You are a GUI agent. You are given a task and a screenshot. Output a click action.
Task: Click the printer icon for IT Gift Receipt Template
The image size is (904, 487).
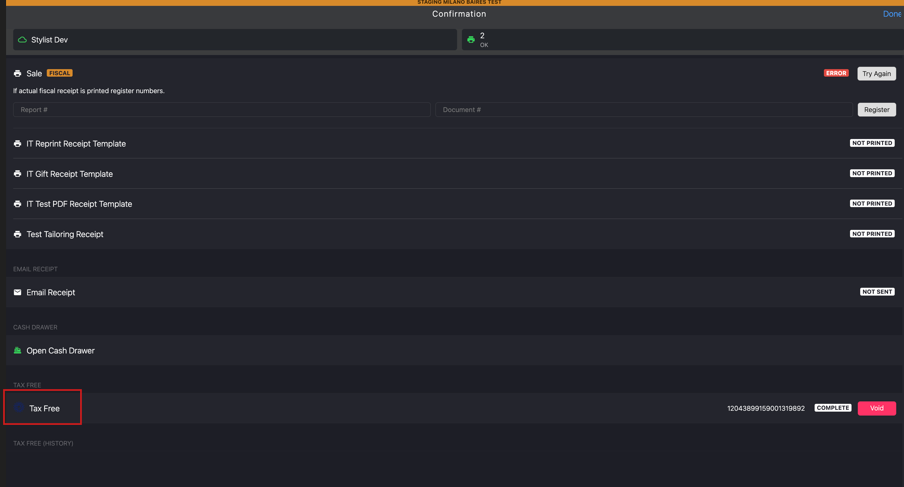[x=17, y=173]
